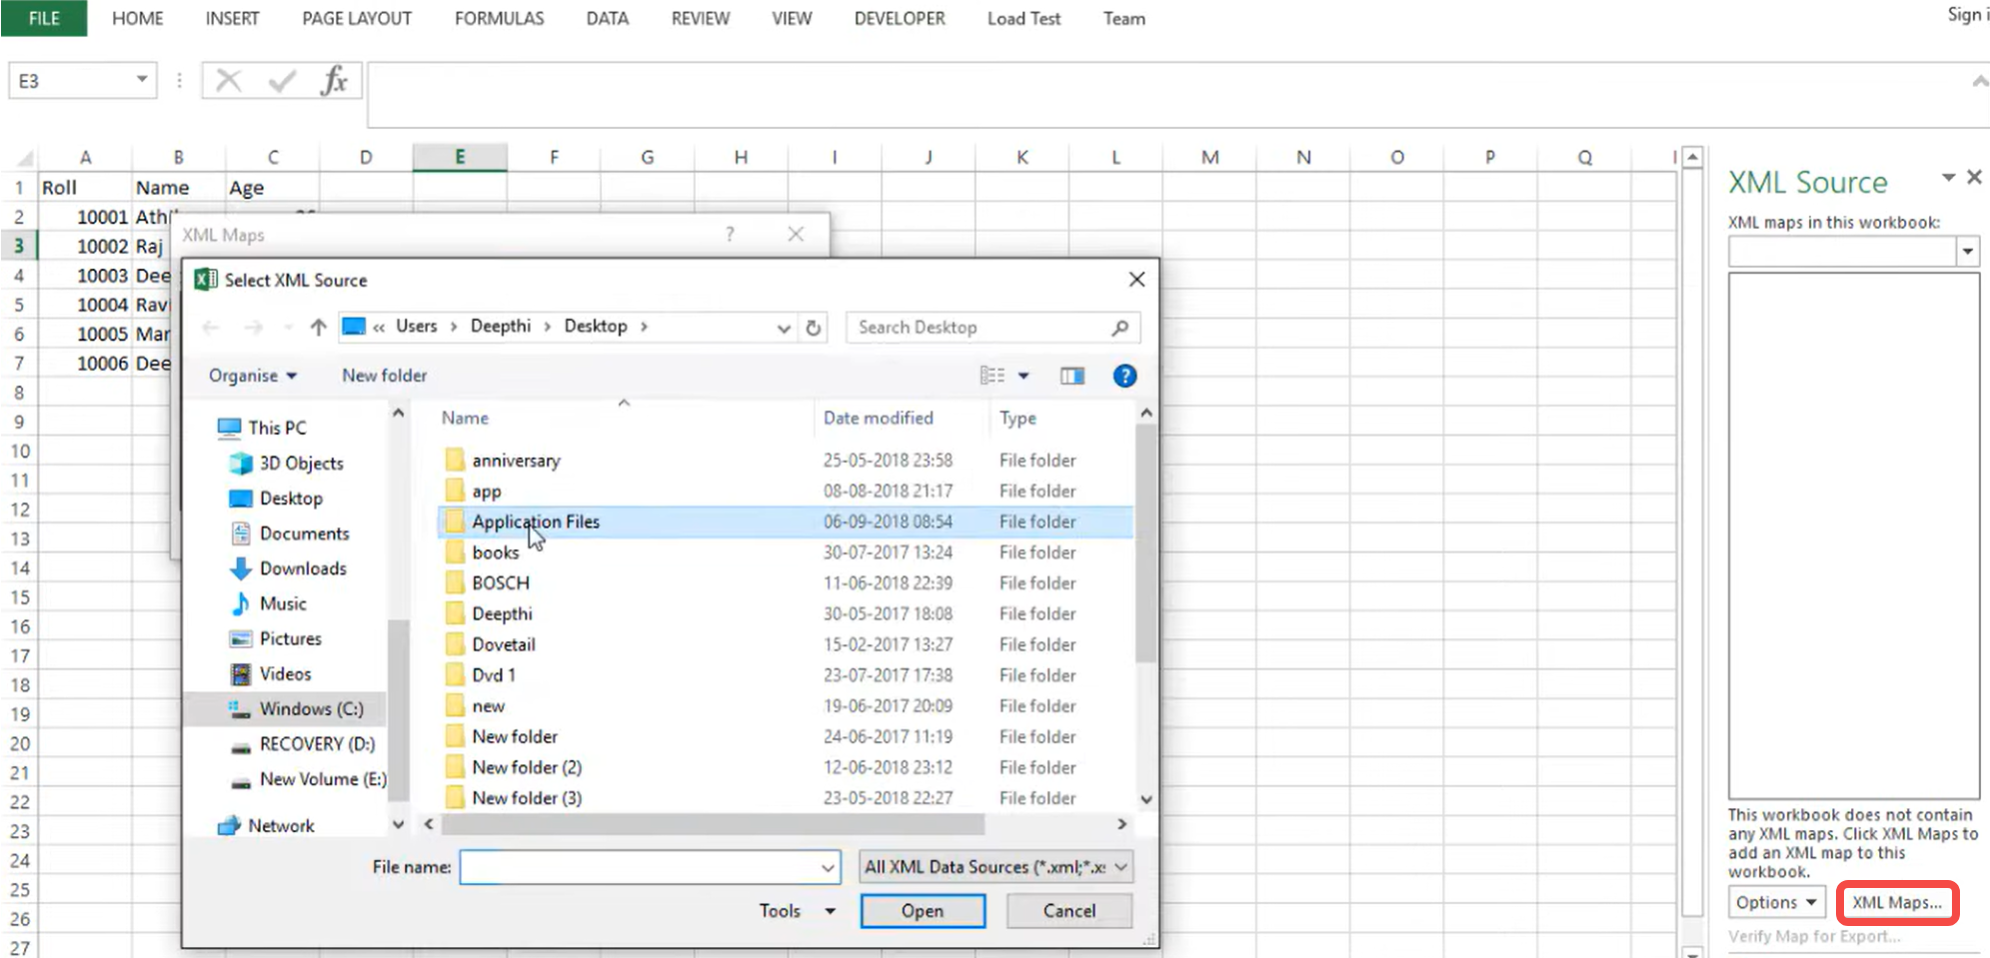Expand the Organise menu
The height and width of the screenshot is (958, 1990).
pos(252,376)
